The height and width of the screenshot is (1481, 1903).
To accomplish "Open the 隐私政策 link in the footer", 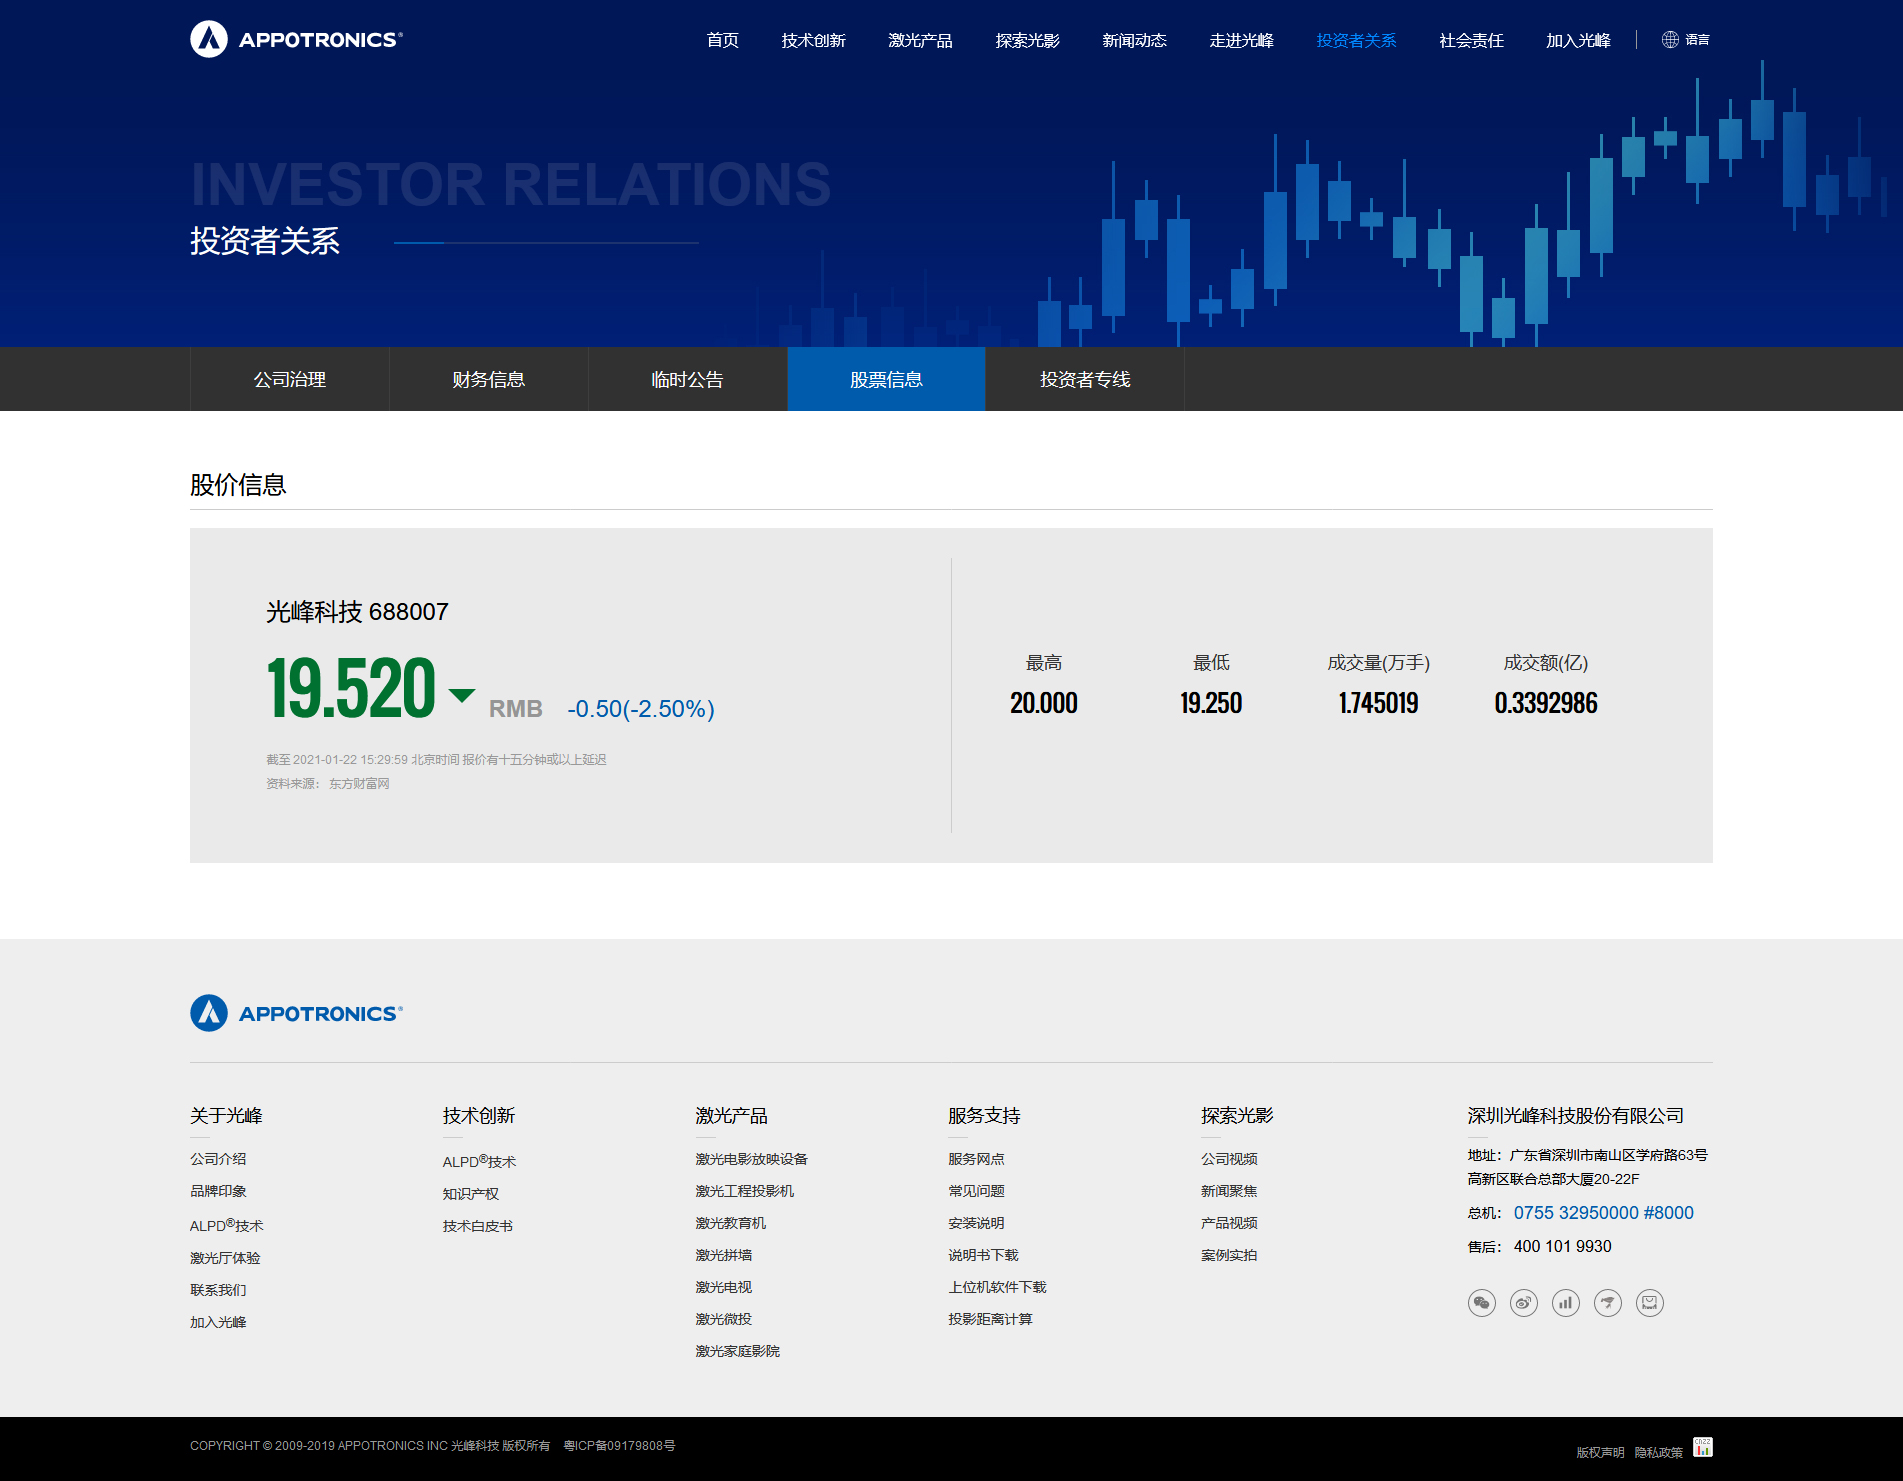I will pyautogui.click(x=1658, y=1452).
